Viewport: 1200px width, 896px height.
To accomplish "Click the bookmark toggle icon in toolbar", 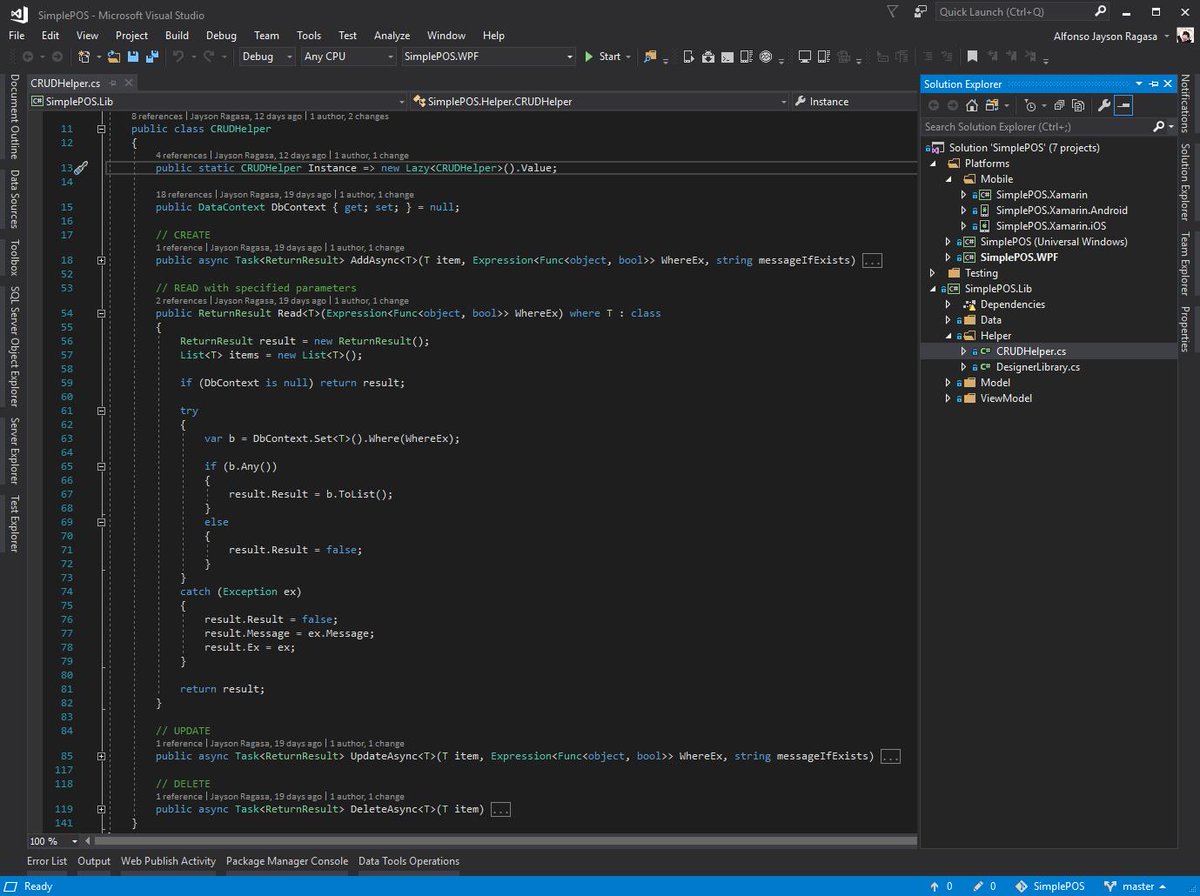I will [971, 57].
